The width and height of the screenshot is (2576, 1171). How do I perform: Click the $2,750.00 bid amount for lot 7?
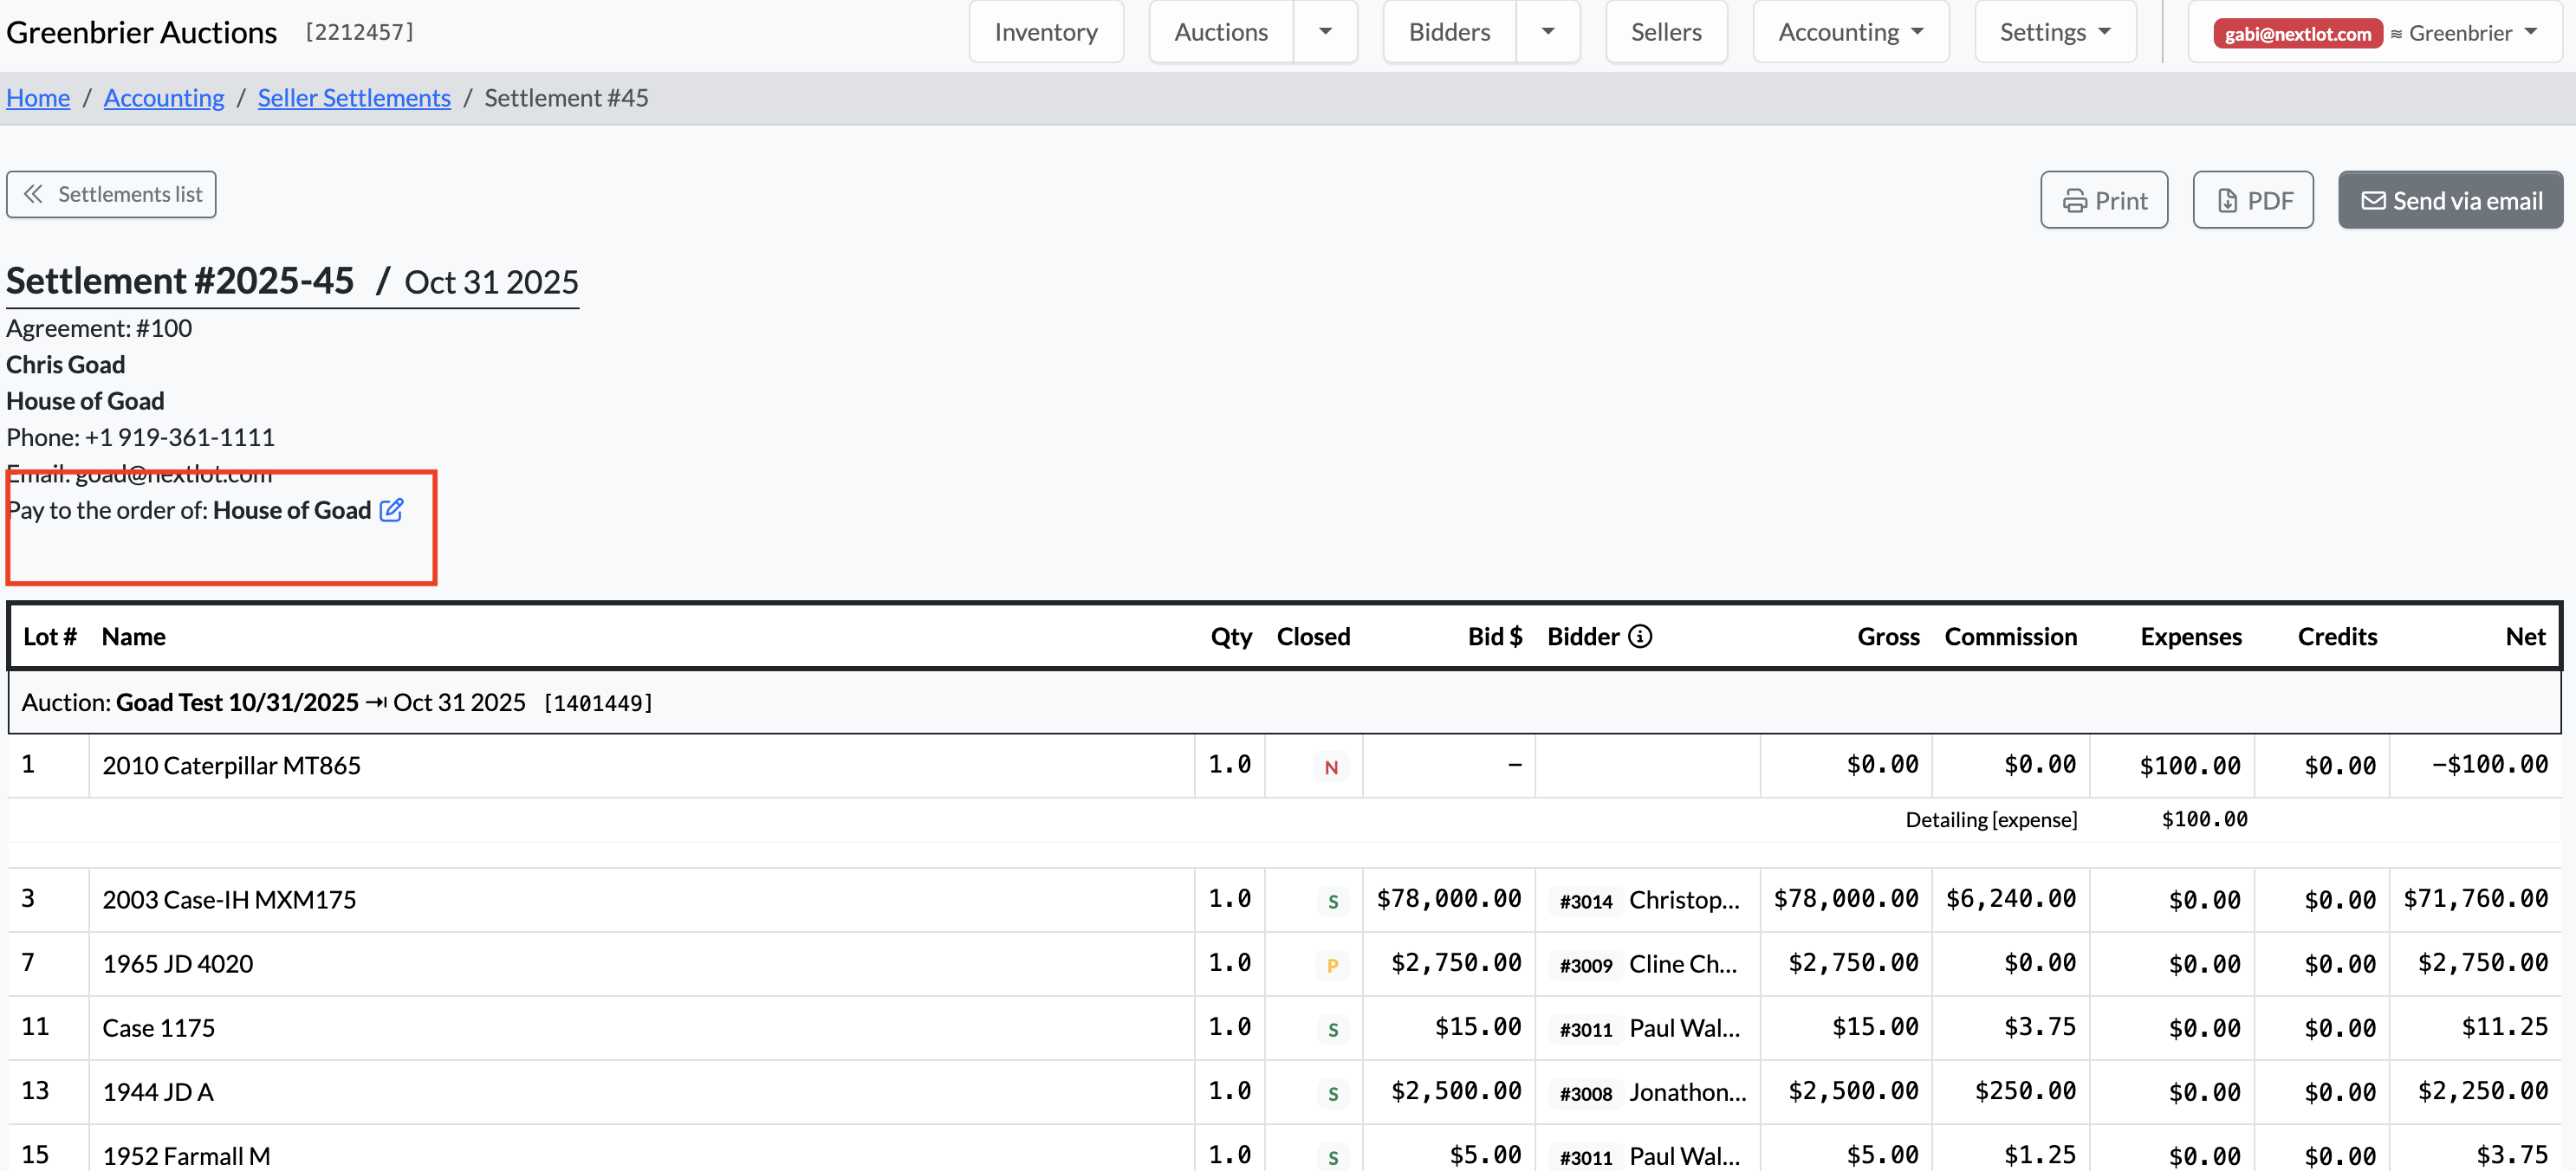click(1455, 963)
